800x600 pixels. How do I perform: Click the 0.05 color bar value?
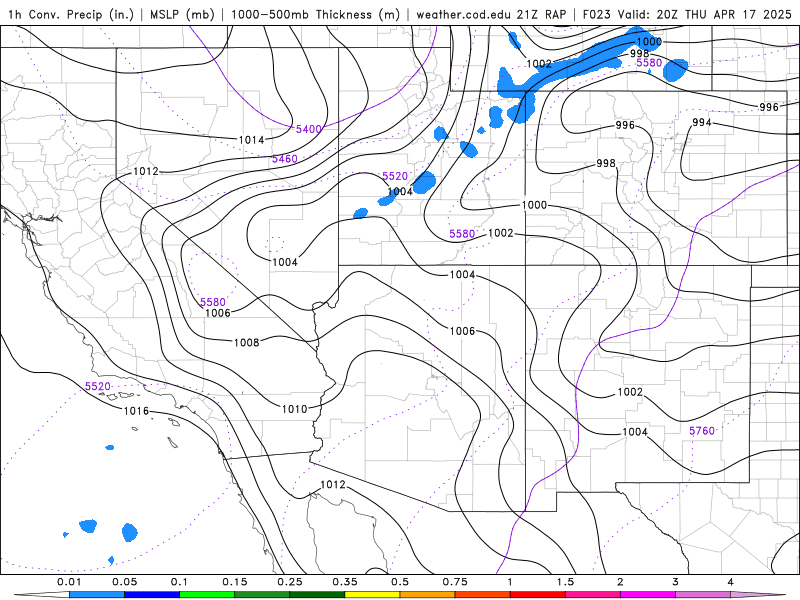[124, 582]
